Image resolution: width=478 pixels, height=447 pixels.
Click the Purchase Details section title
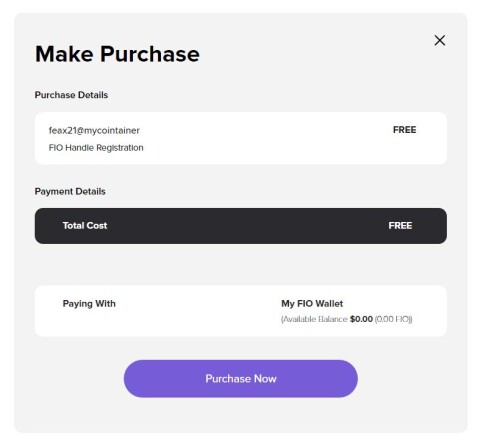tap(71, 95)
